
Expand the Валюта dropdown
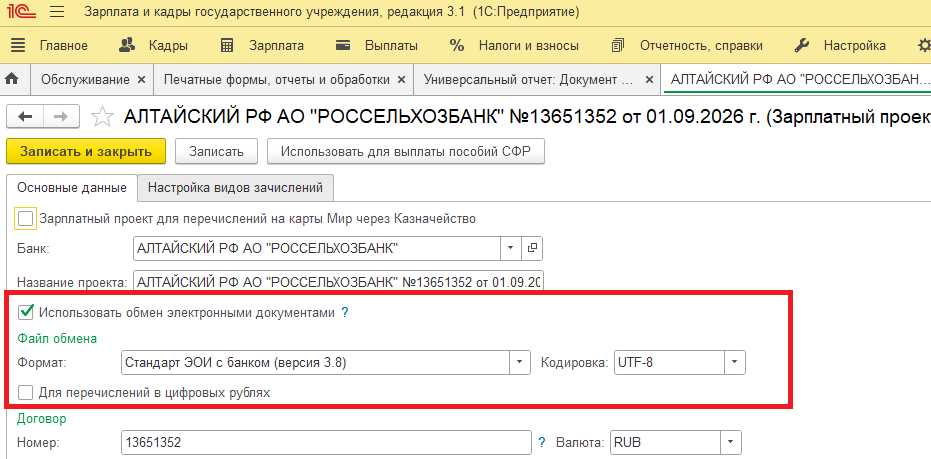731,442
